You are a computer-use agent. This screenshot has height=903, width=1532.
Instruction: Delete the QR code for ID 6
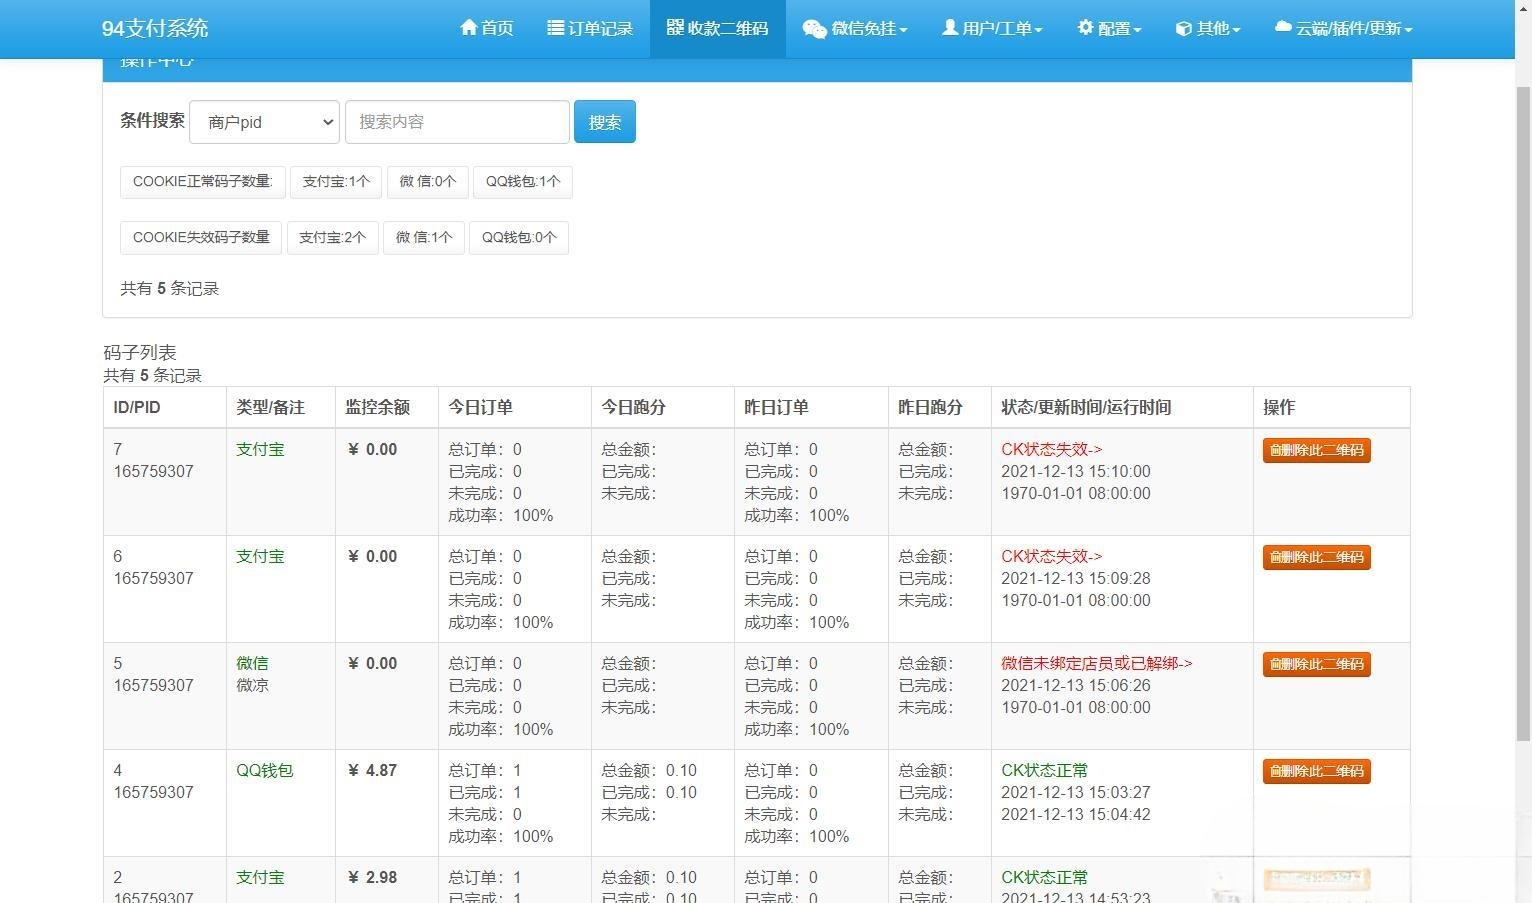[x=1316, y=557]
